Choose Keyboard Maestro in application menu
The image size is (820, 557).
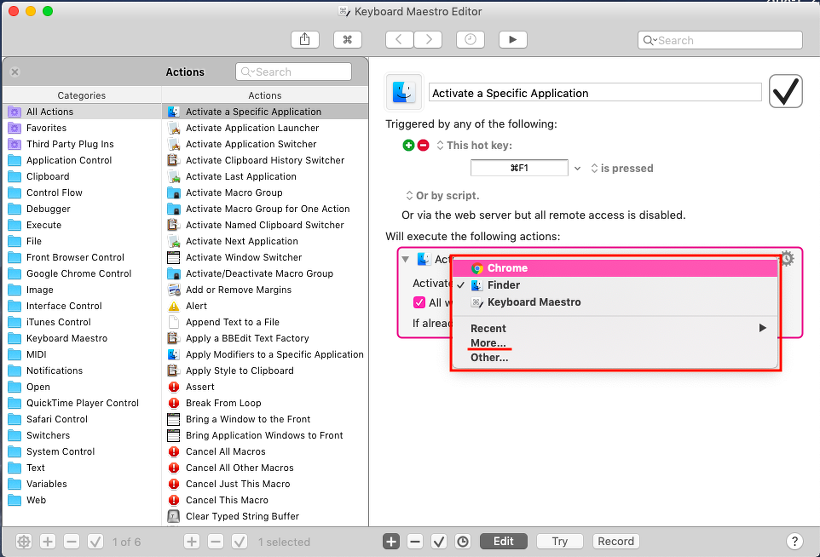click(616, 302)
